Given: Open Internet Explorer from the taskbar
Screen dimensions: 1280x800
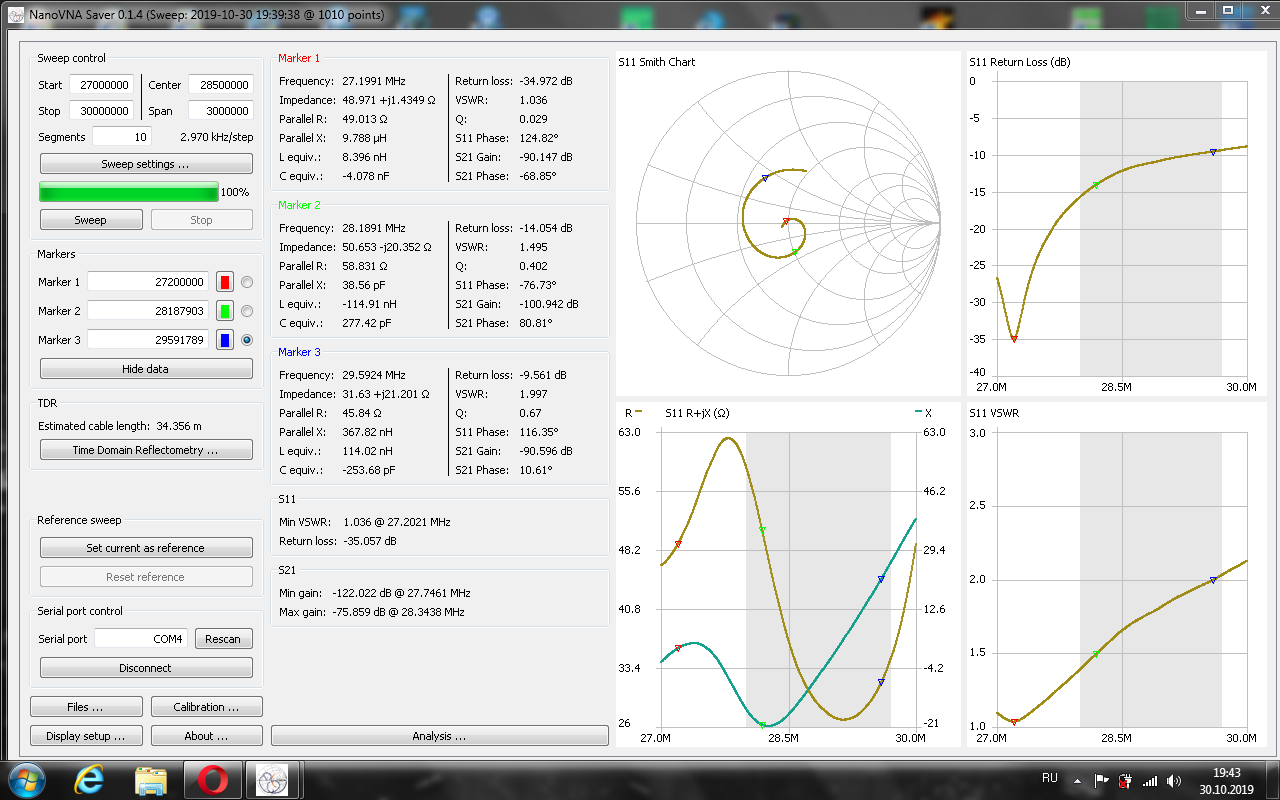Looking at the screenshot, I should point(89,779).
